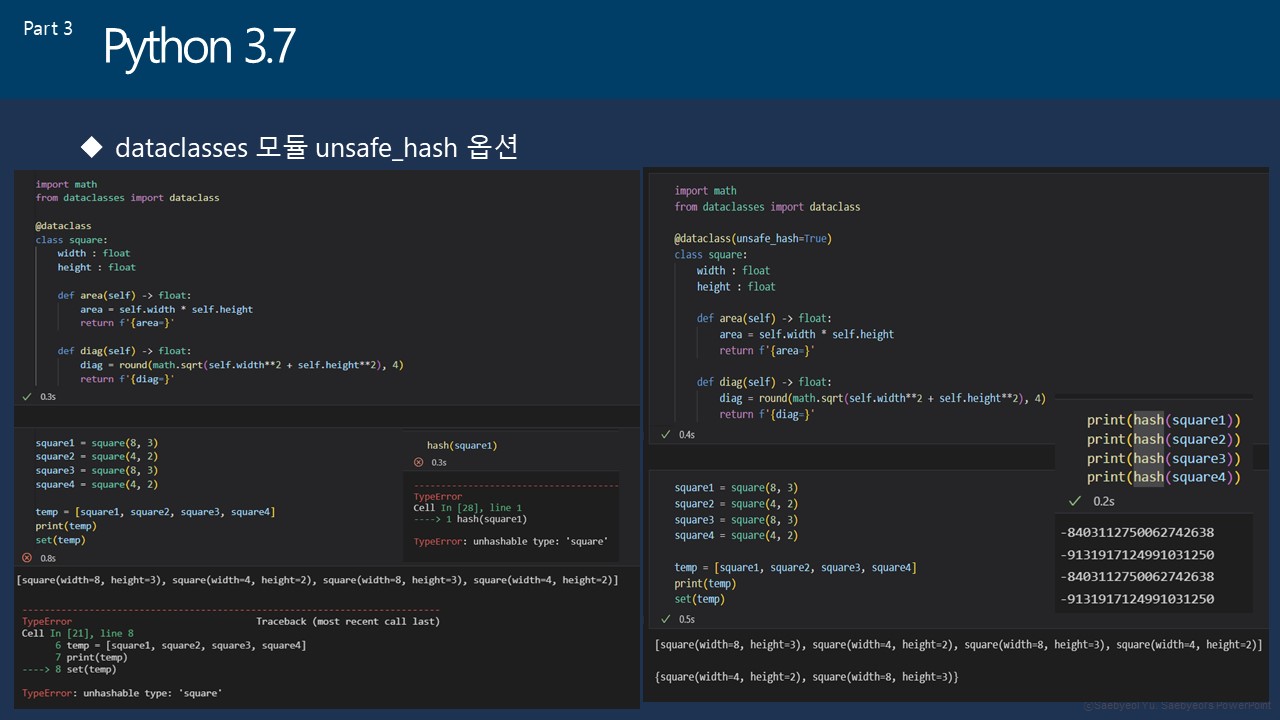Click the "print(hash(square1))" line
This screenshot has height=720, width=1280.
tap(1164, 420)
